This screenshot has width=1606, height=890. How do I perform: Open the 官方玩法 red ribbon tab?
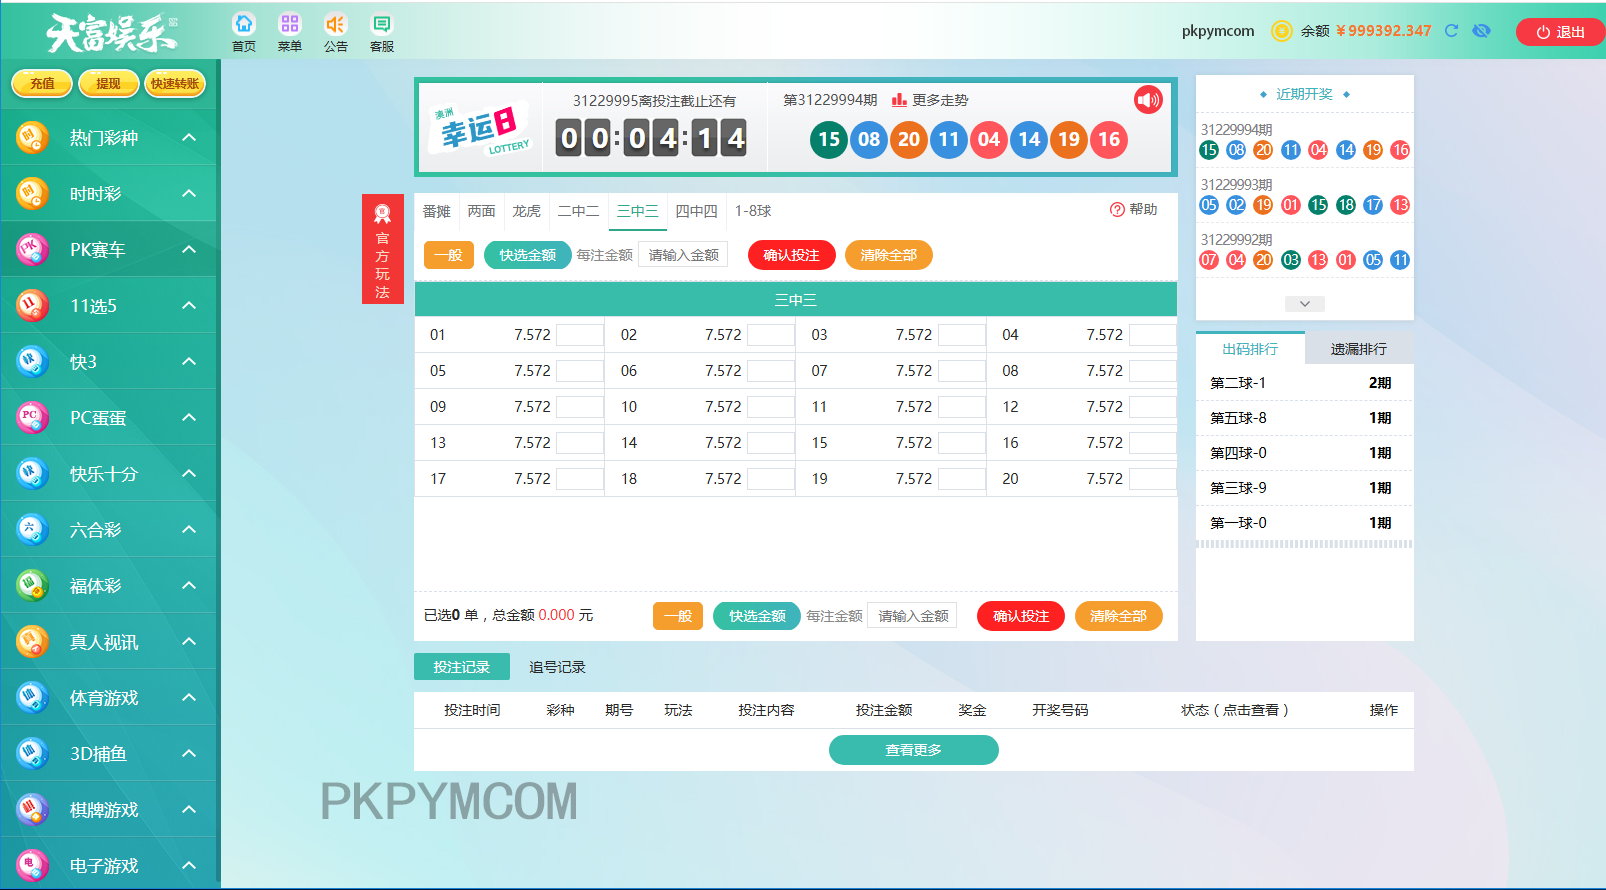382,249
